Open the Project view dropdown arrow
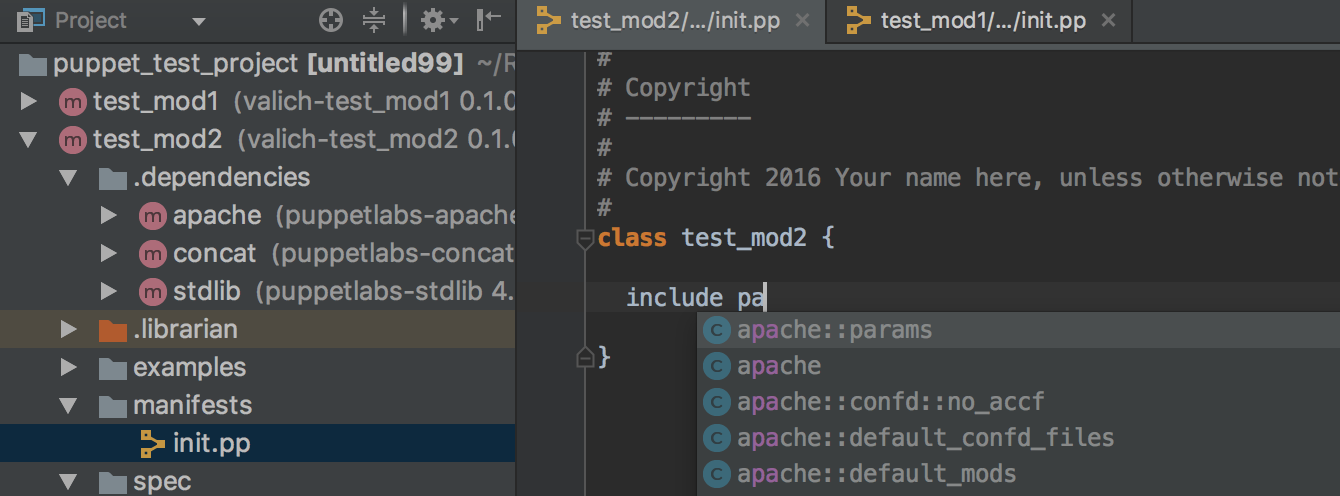Screen dimensions: 1340x496 198,21
